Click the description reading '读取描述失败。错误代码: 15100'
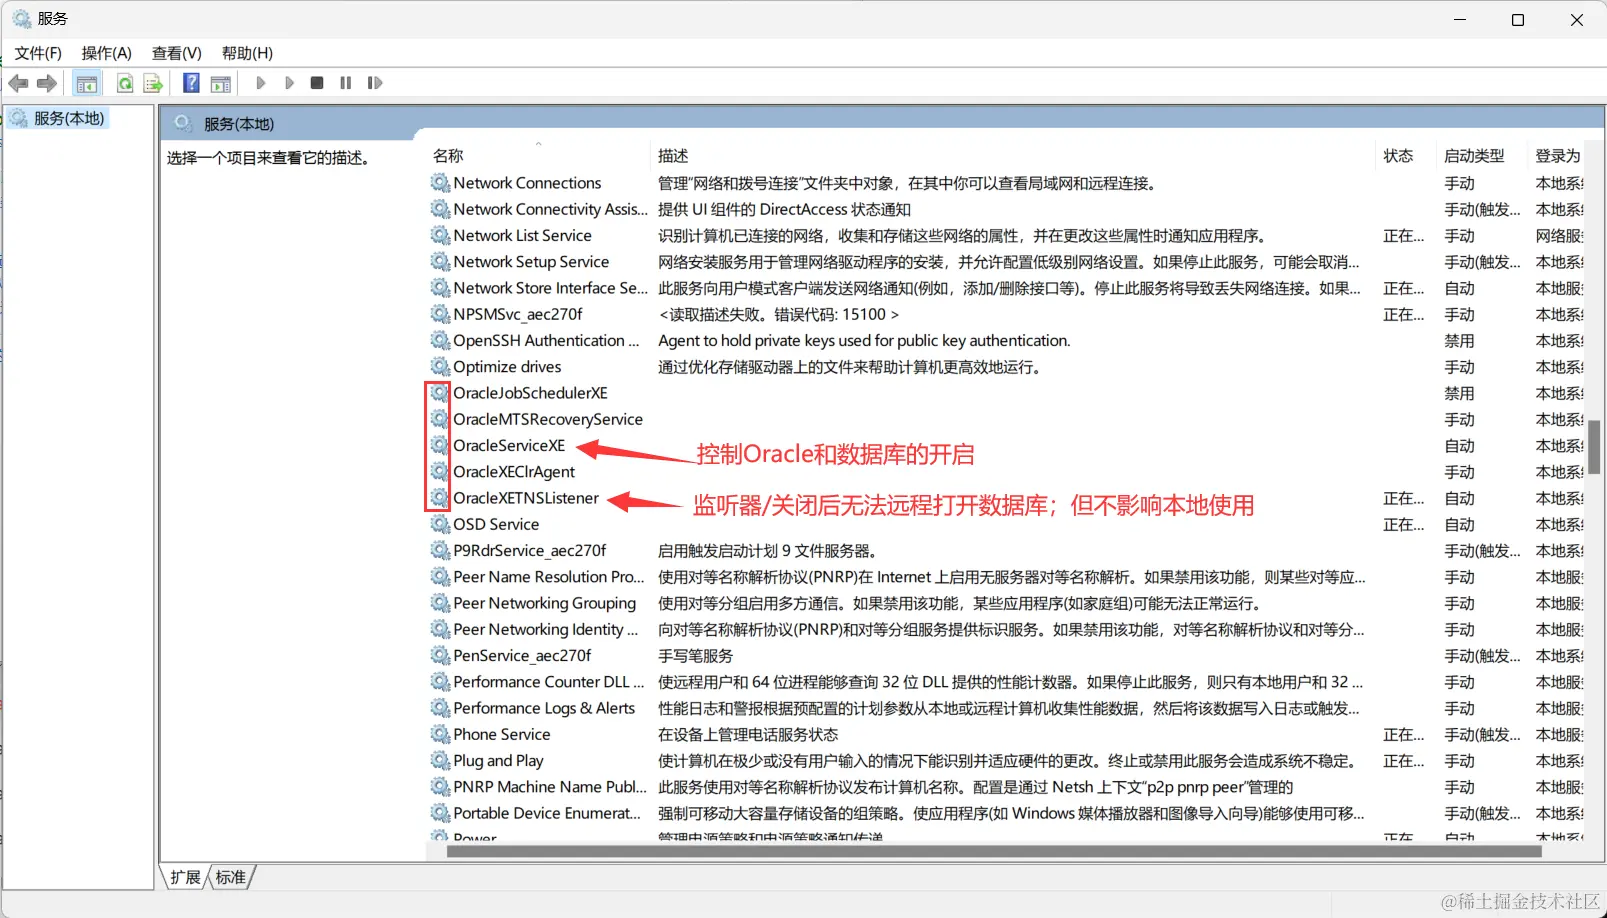 [x=779, y=314]
